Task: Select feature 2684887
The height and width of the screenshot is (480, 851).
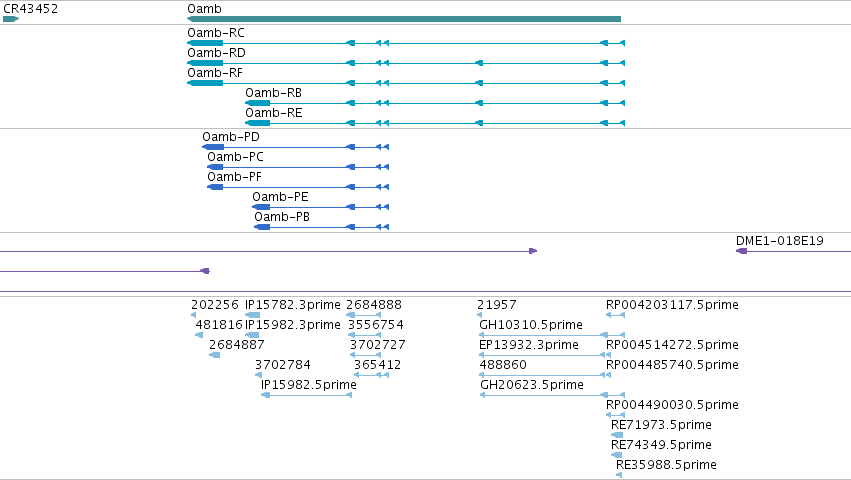Action: [237, 345]
